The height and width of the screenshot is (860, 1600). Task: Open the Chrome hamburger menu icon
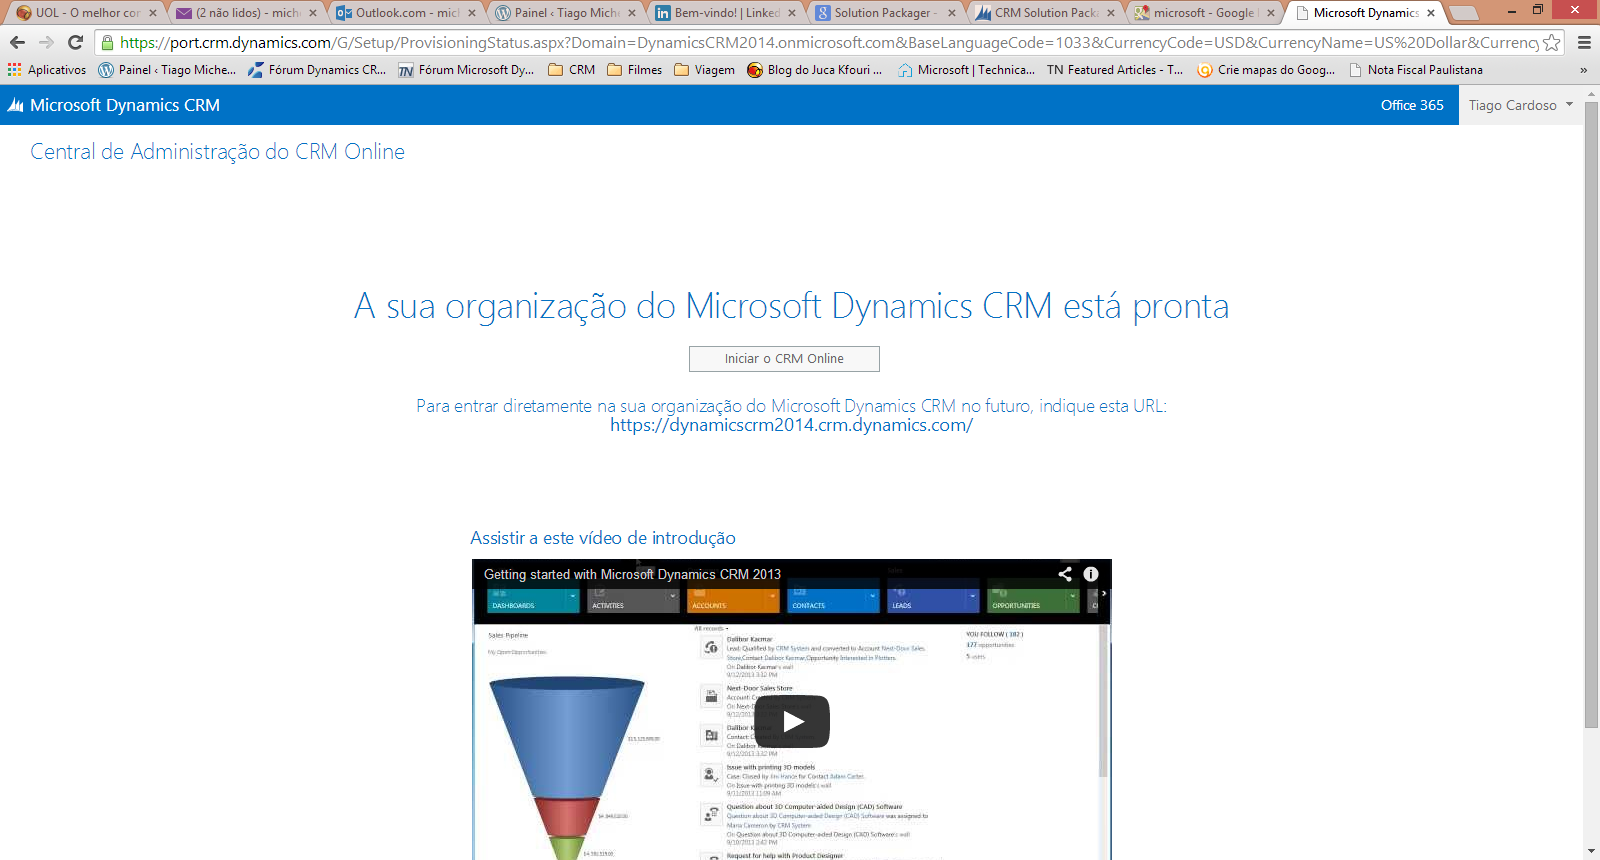(x=1584, y=42)
